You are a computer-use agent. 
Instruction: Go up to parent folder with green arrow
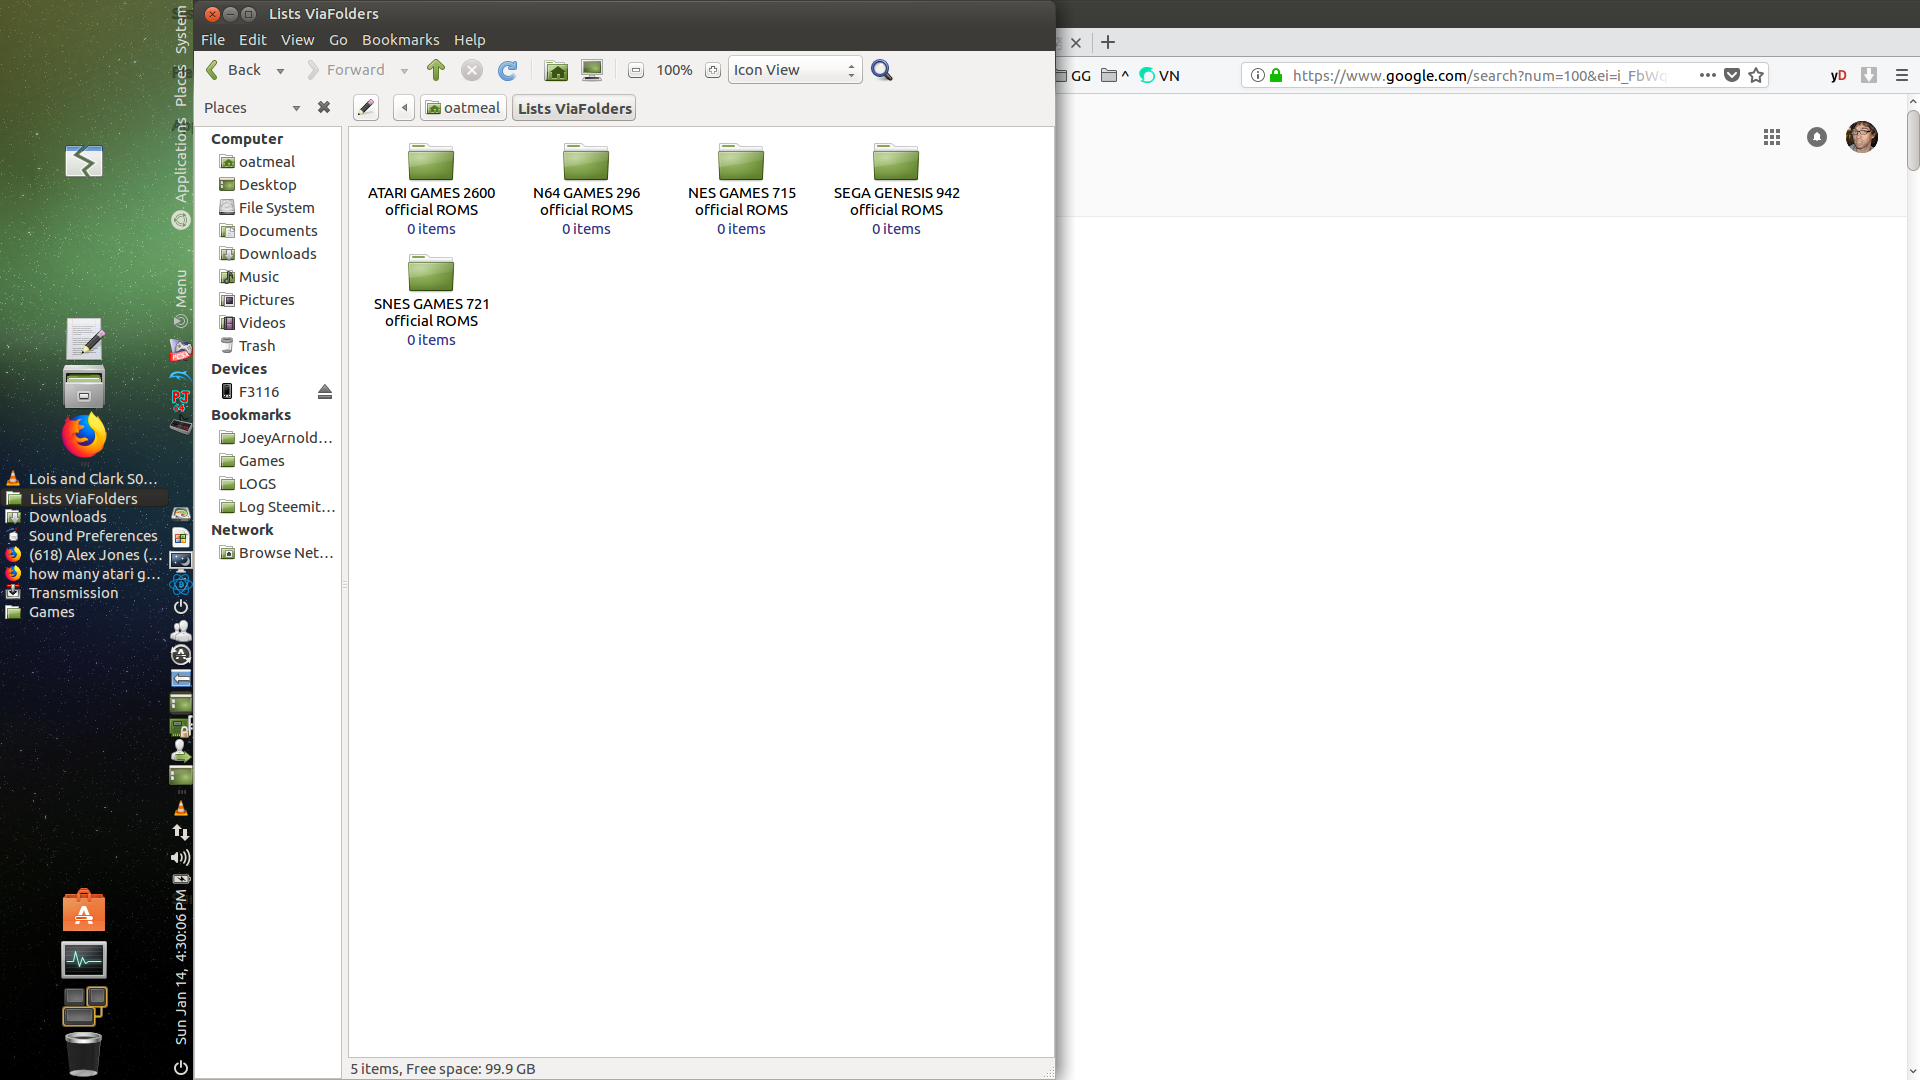(x=436, y=70)
